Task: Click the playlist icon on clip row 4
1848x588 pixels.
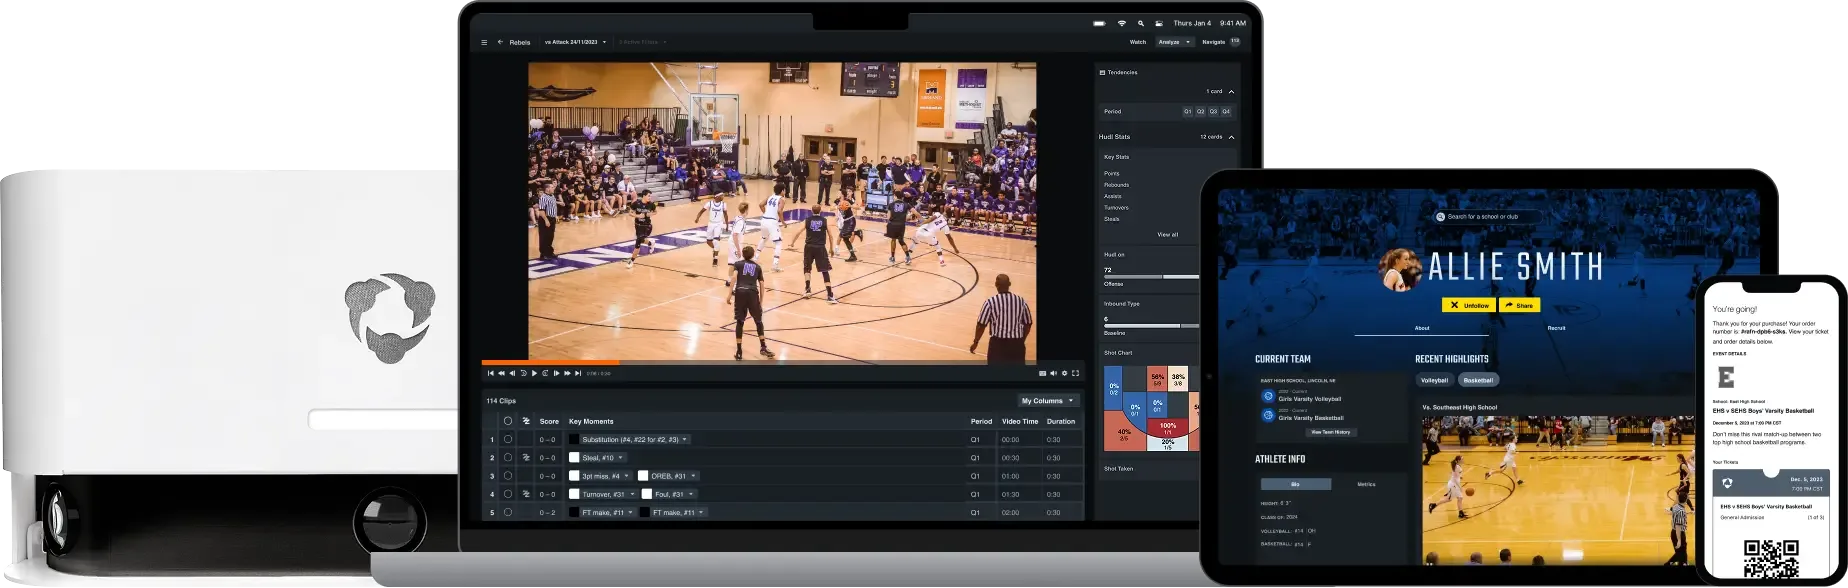Action: [x=526, y=494]
